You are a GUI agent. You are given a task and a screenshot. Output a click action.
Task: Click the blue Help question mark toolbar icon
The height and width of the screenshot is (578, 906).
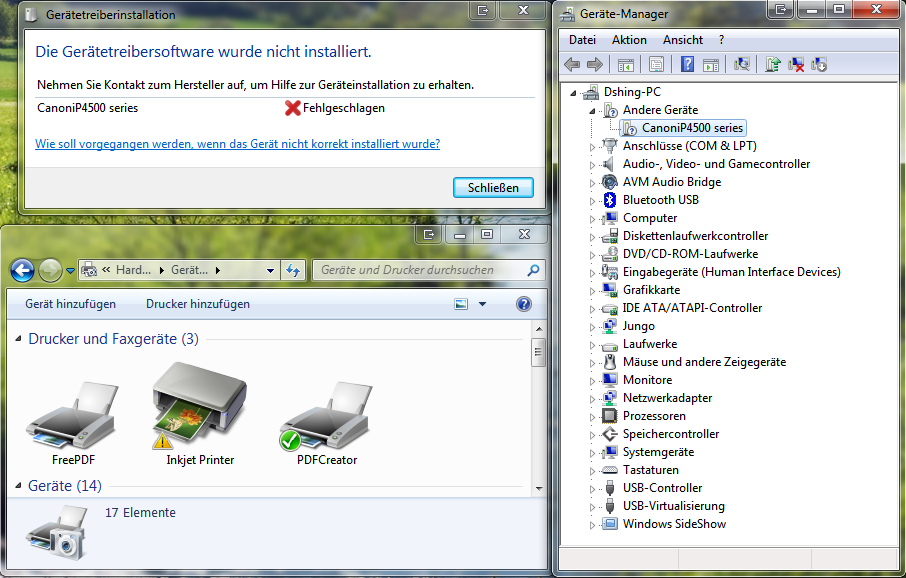(687, 64)
